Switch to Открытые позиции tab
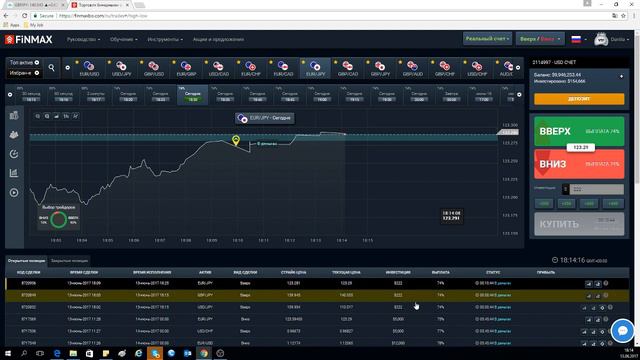 [x=27, y=260]
